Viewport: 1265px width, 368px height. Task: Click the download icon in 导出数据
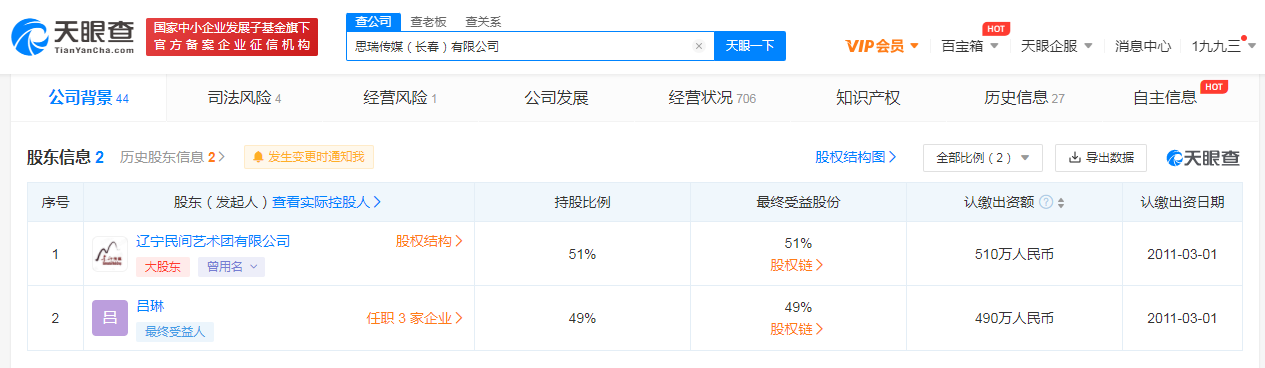click(1075, 158)
